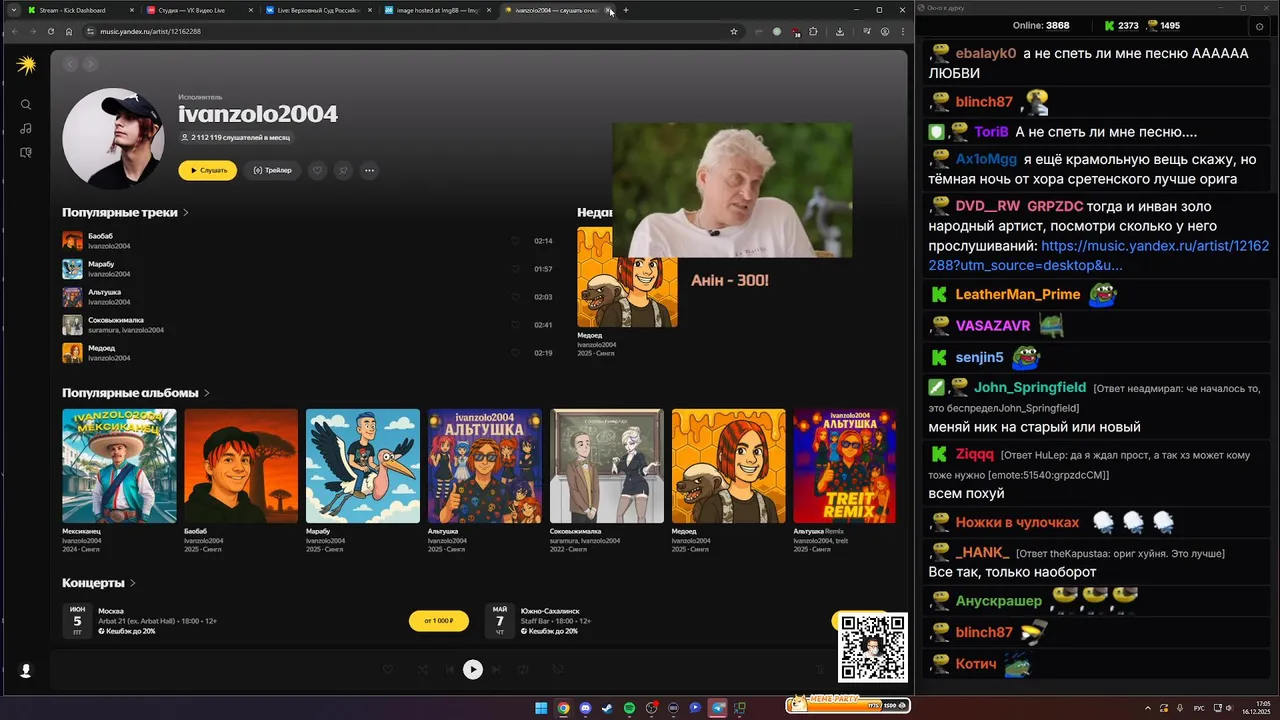This screenshot has width=1280, height=720.
Task: Click the address bar music.yandex.ru URL
Action: [150, 31]
